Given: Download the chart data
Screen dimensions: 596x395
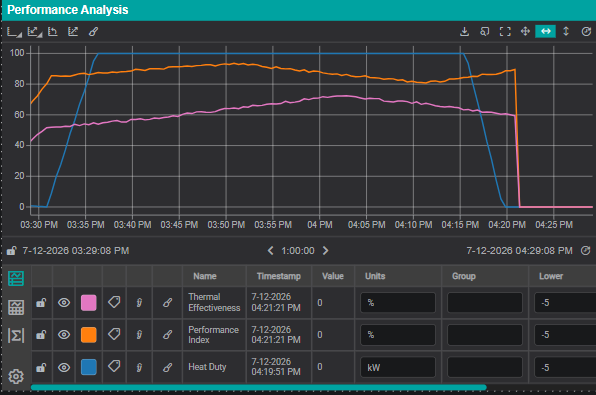Looking at the screenshot, I should click(x=464, y=32).
